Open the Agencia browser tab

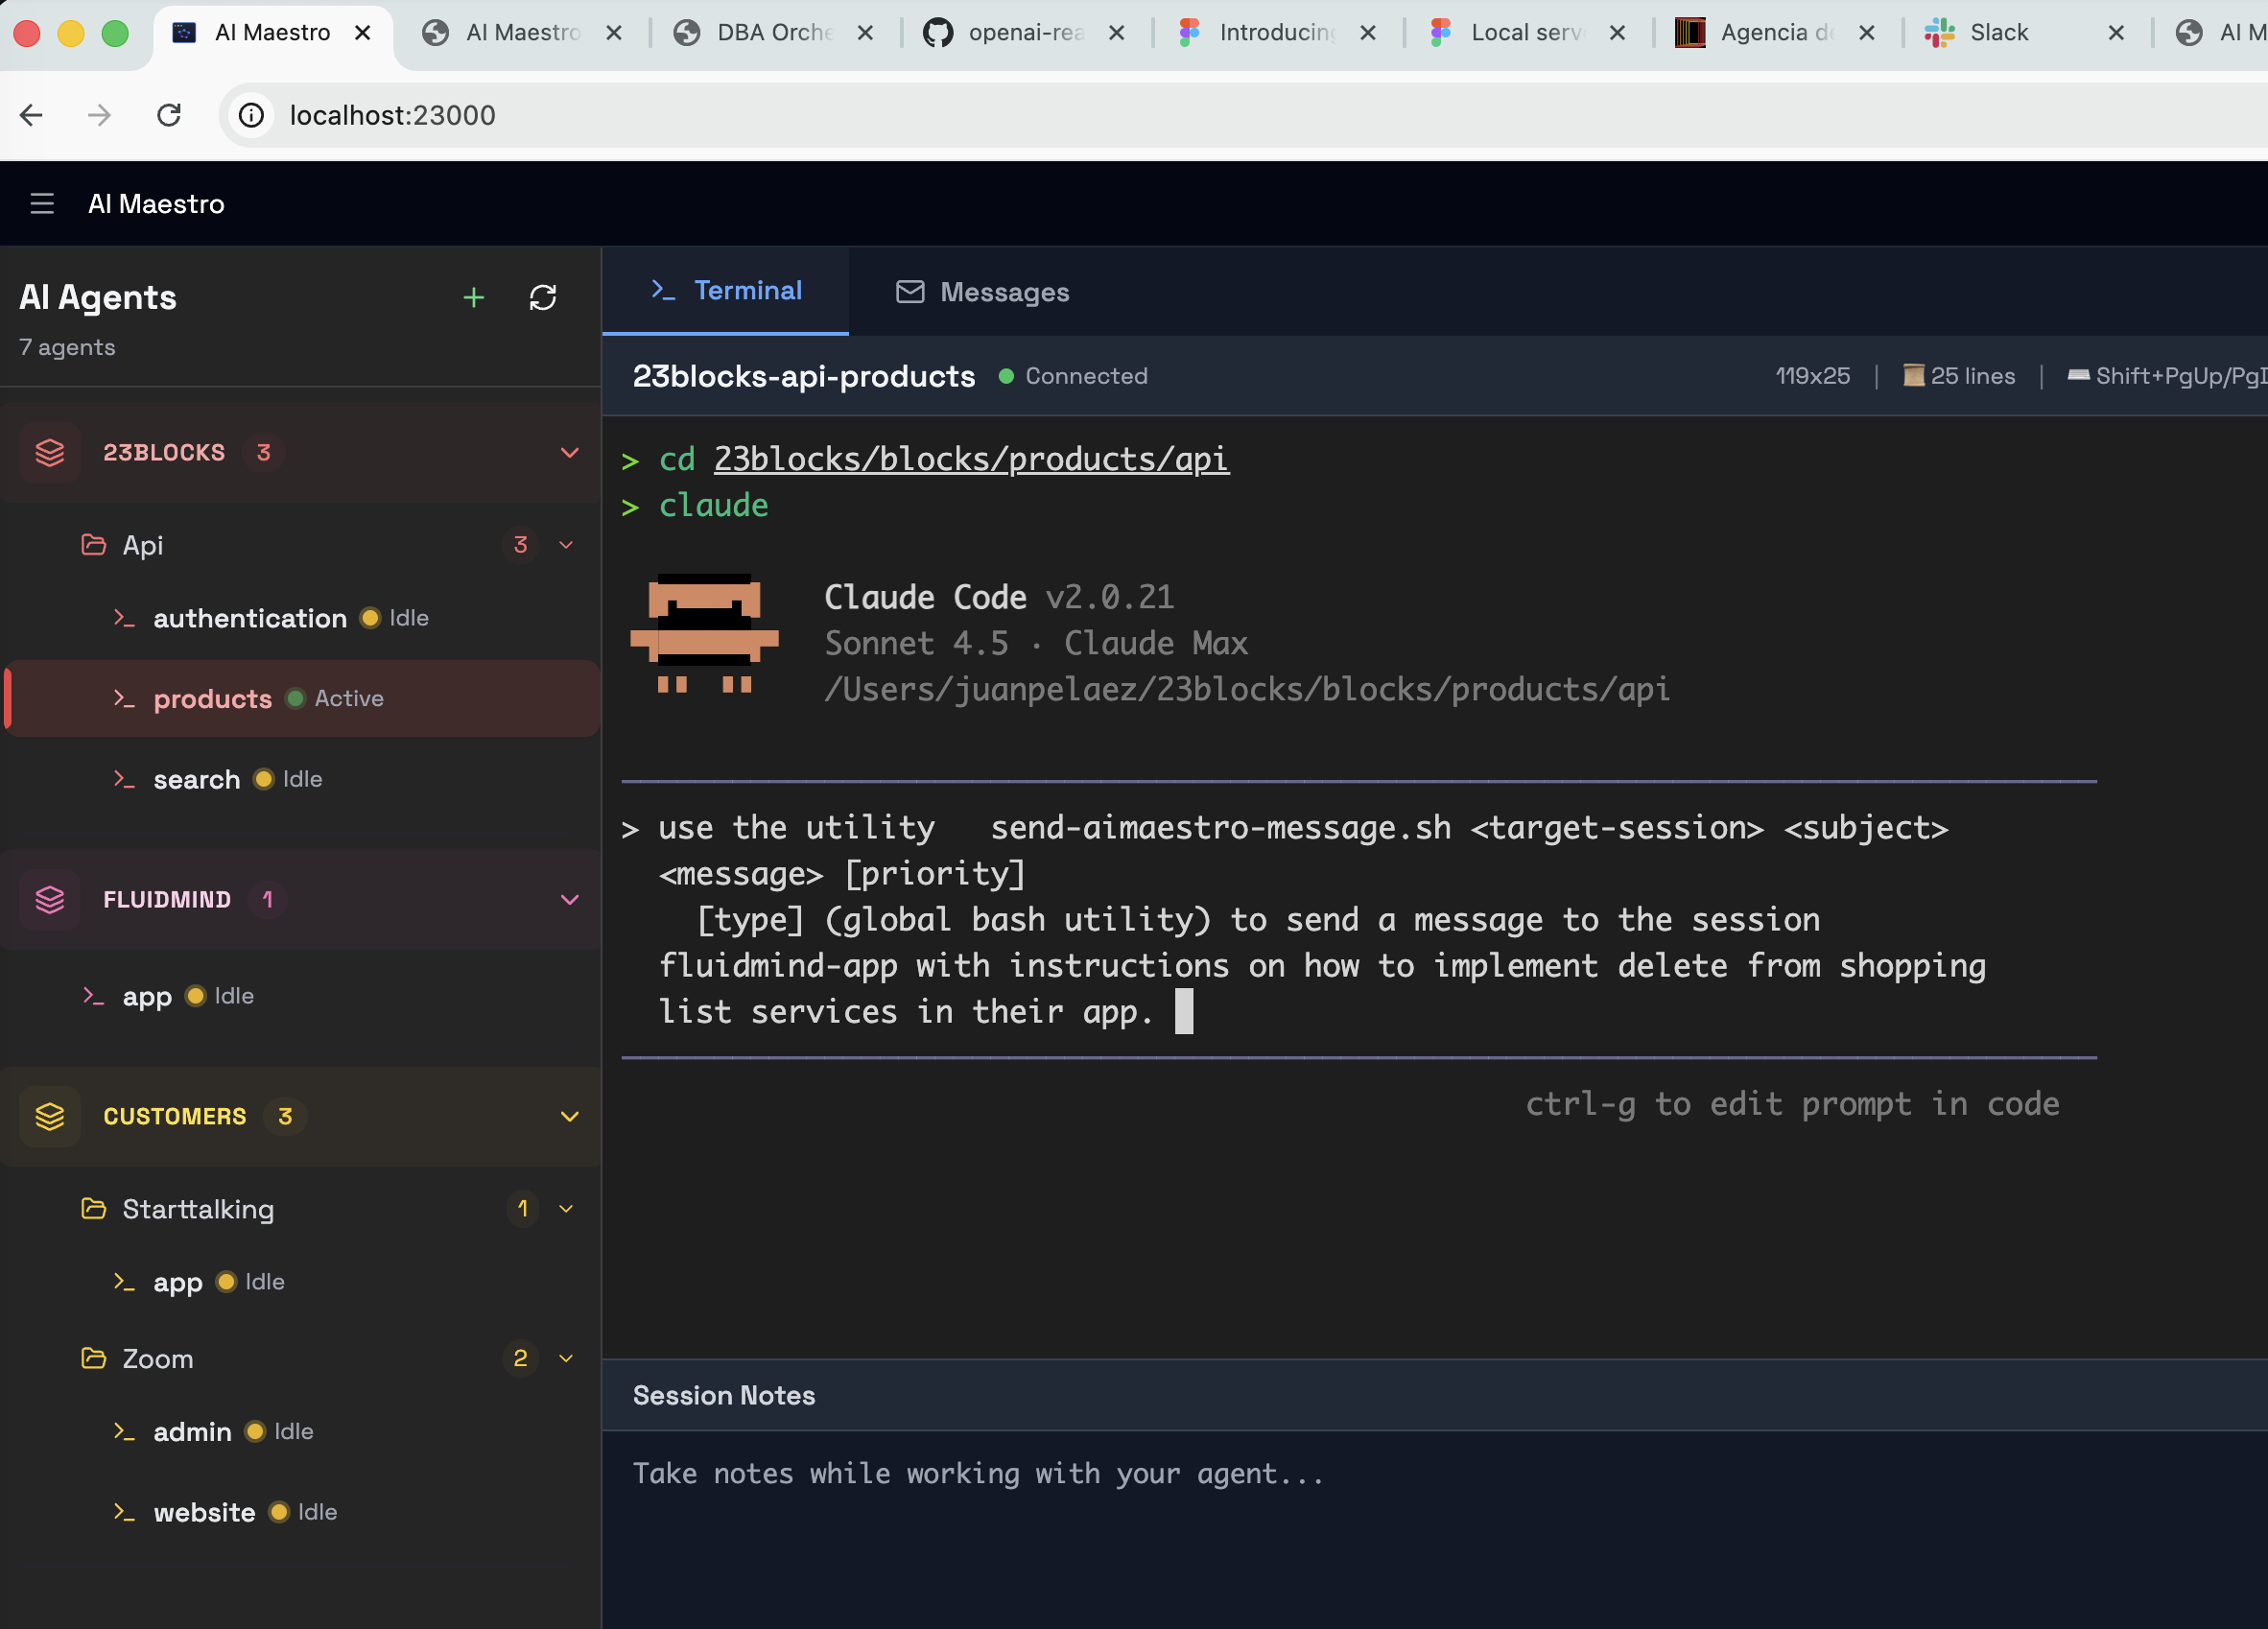(1777, 33)
